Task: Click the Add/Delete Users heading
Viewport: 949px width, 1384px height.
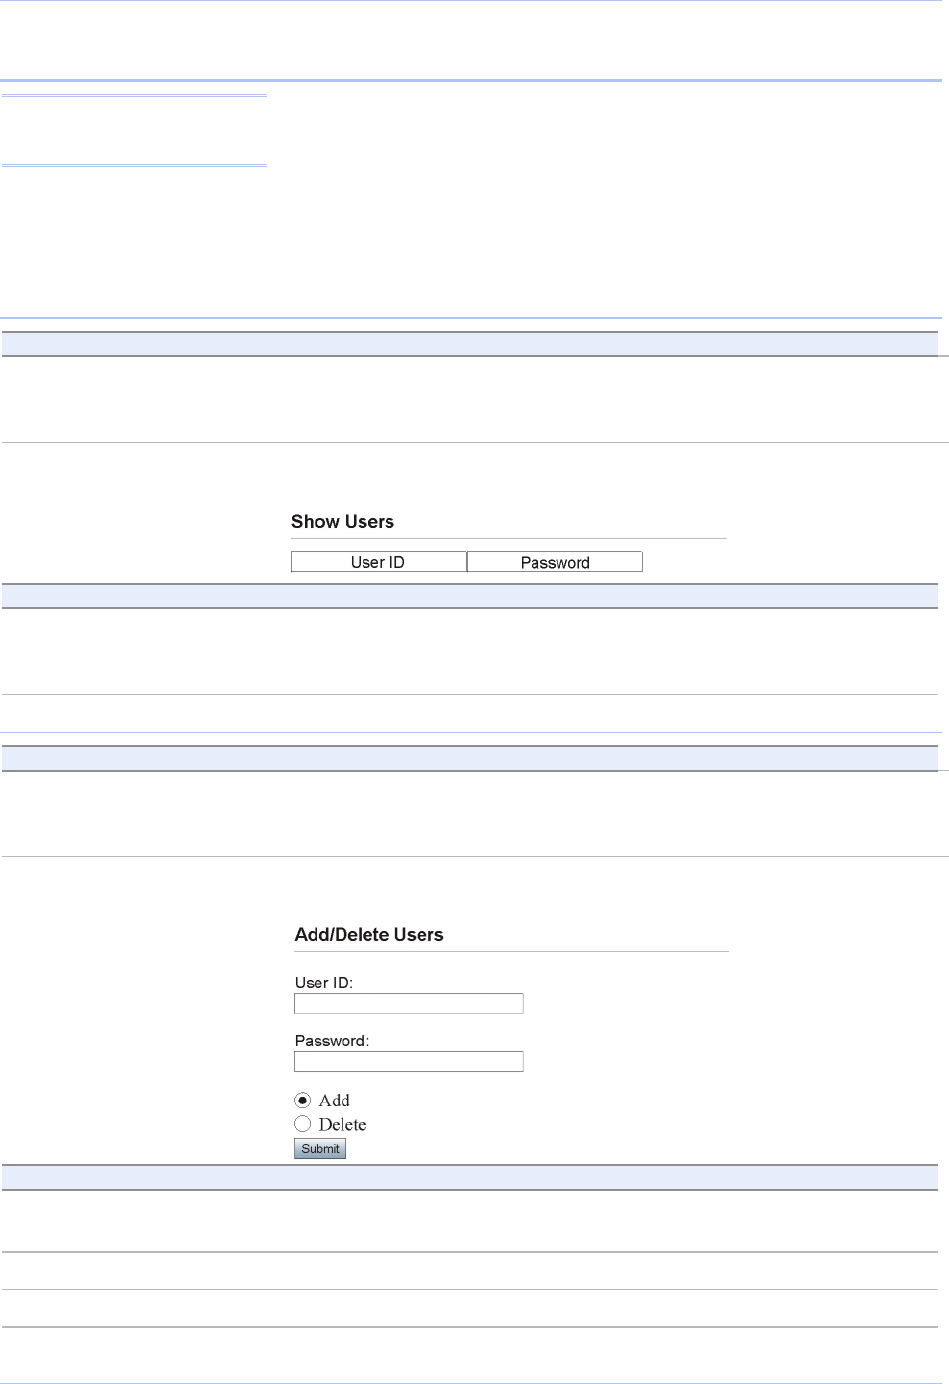Action: tap(369, 935)
